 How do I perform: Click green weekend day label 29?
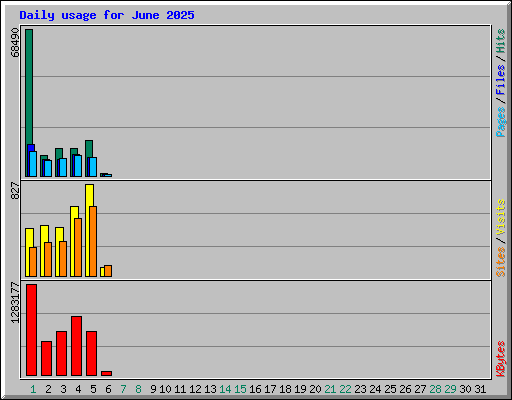click(450, 389)
